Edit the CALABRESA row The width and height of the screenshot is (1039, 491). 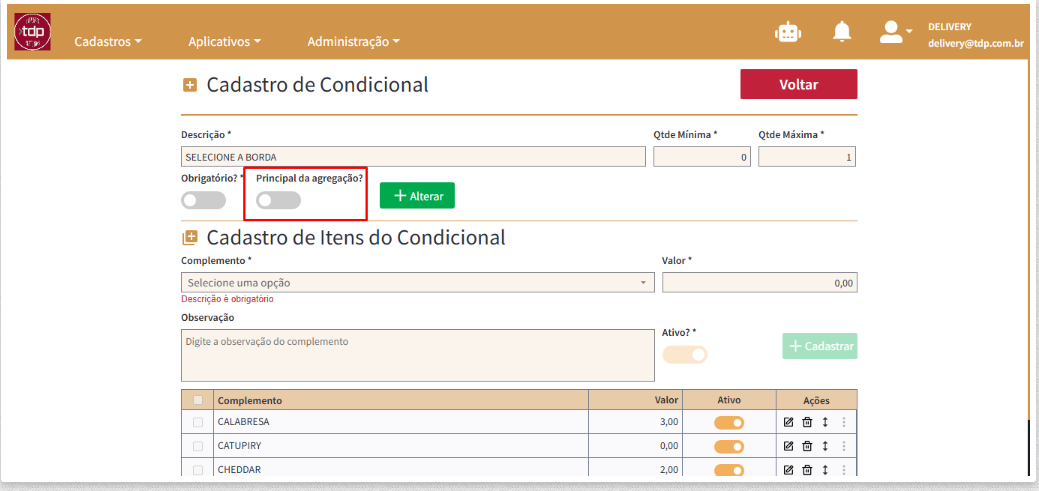point(789,422)
